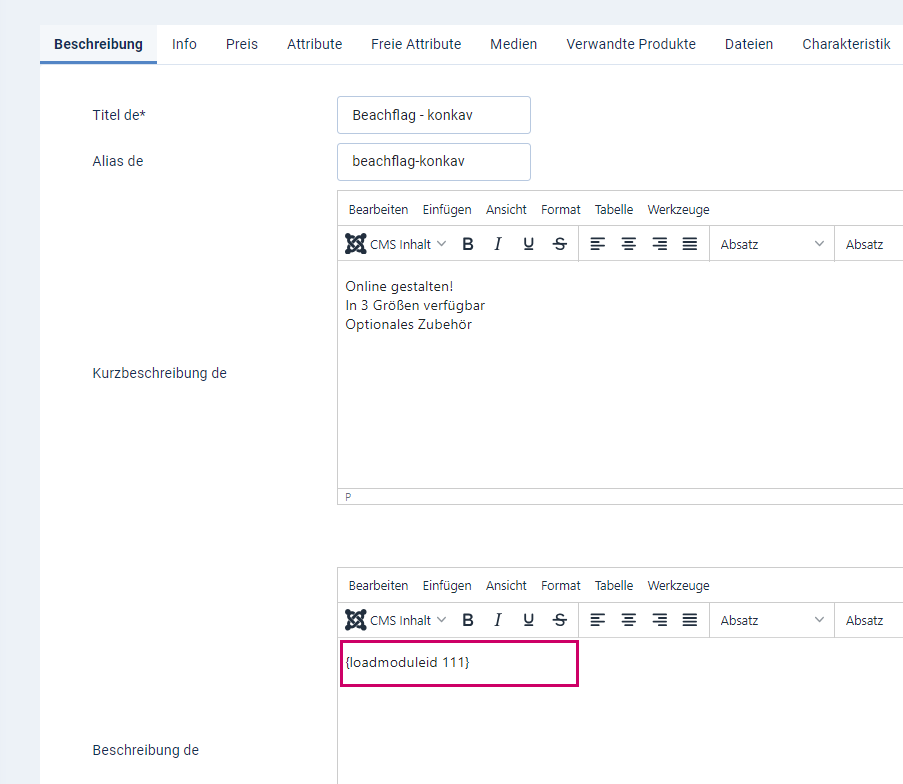Center text in Kurzbeschreibung editor

pyautogui.click(x=628, y=244)
